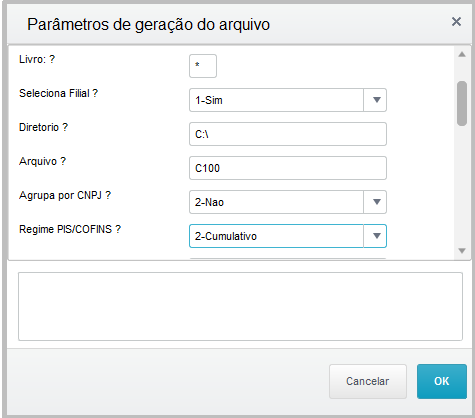Screen dimensions: 475x418
Task: Click the scrollbar up arrow
Action: point(462,54)
